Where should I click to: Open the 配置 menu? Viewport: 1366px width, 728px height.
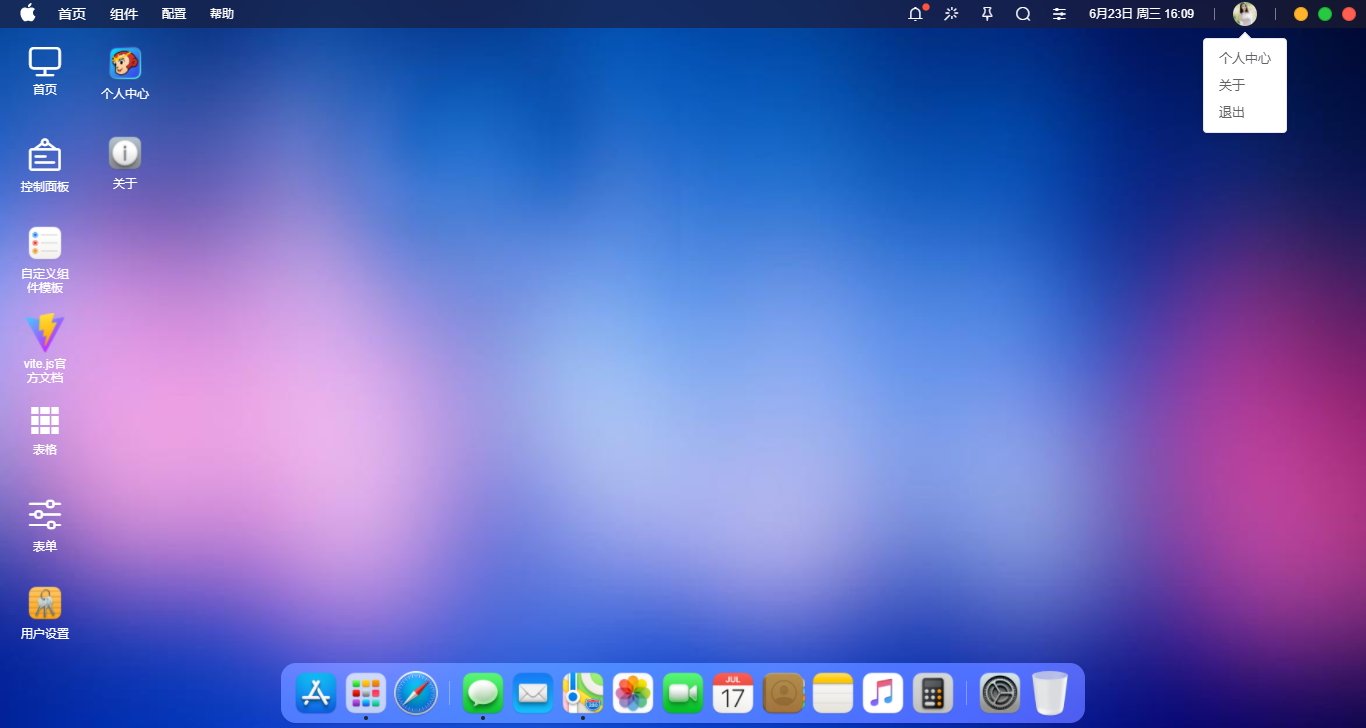tap(172, 14)
